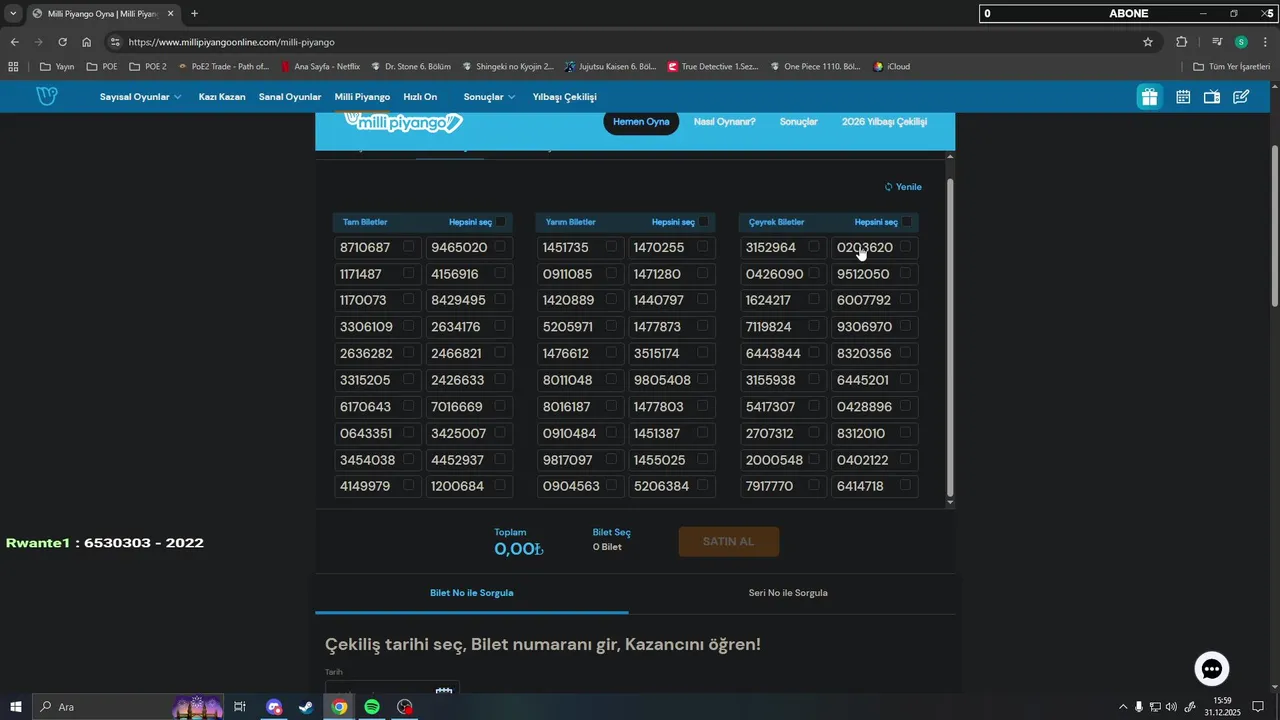Open Discord from the taskbar
Image resolution: width=1280 pixels, height=720 pixels.
pyautogui.click(x=274, y=707)
